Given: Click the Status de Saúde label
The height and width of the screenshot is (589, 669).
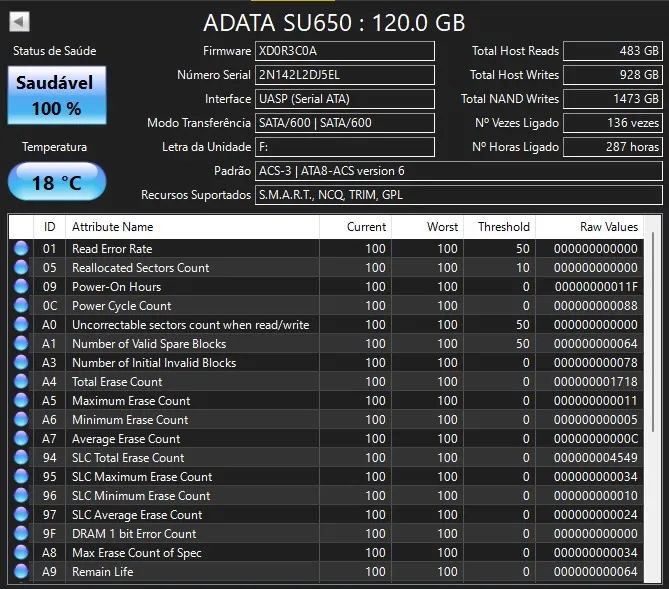Looking at the screenshot, I should (x=55, y=51).
